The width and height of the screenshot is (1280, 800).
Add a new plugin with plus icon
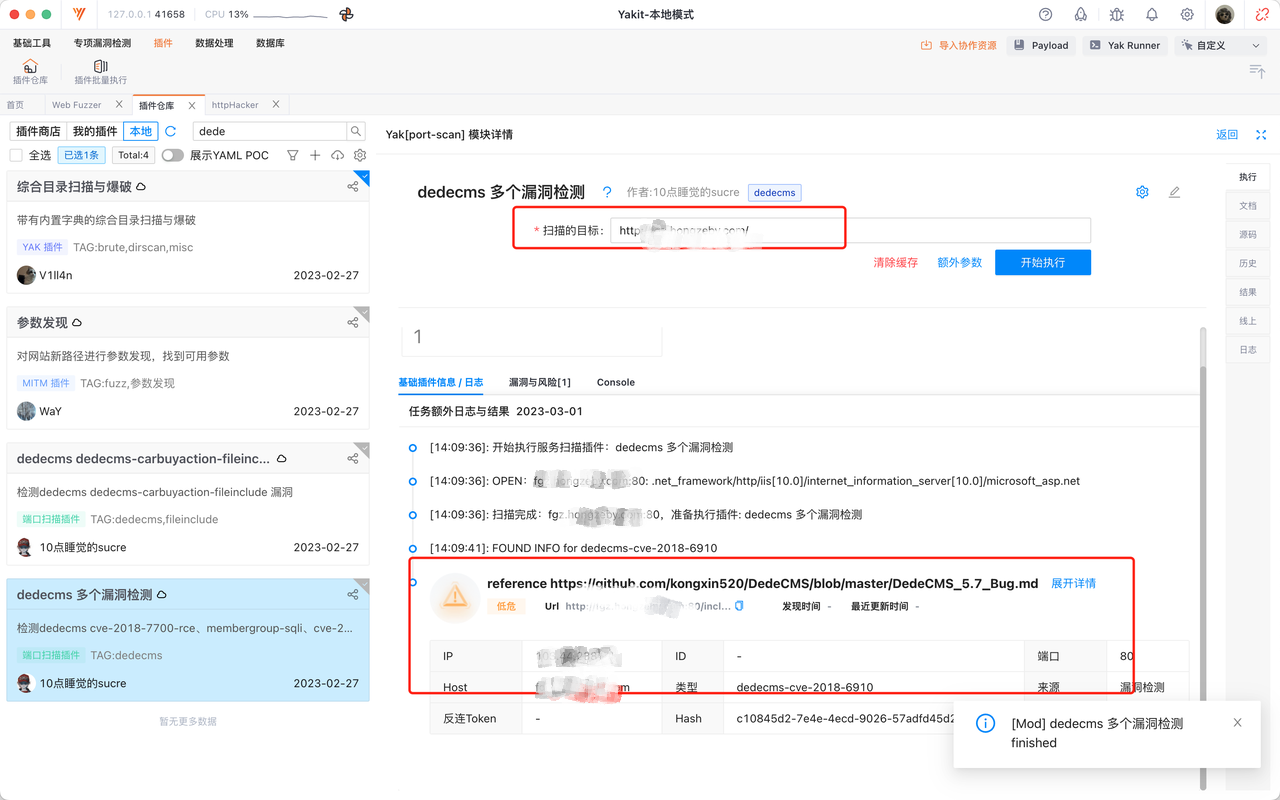[315, 155]
